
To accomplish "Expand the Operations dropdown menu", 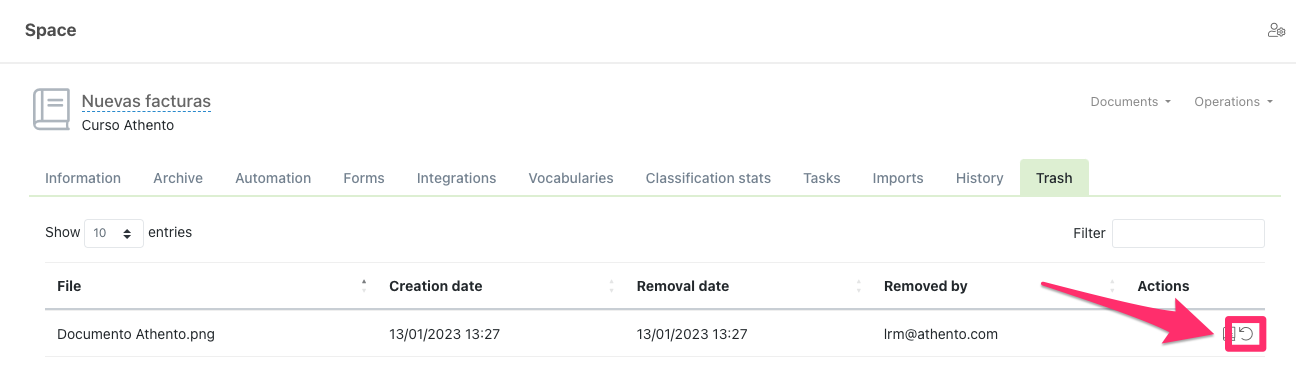I will coord(1233,102).
